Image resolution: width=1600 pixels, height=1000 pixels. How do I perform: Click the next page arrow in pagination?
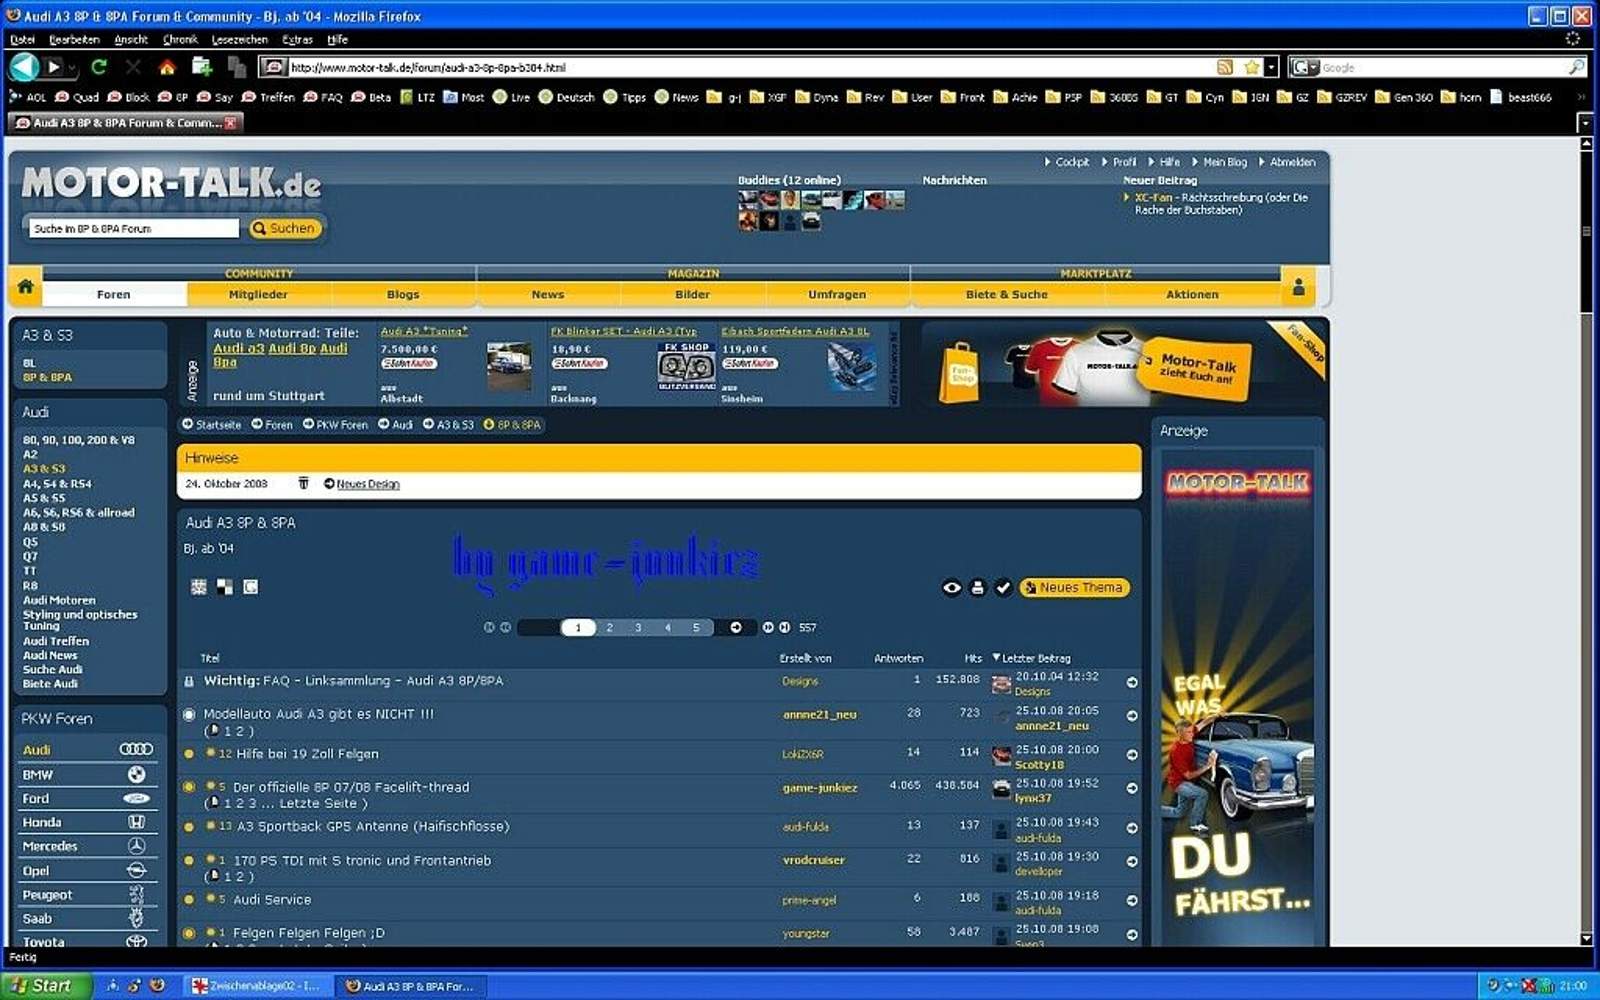(x=736, y=627)
